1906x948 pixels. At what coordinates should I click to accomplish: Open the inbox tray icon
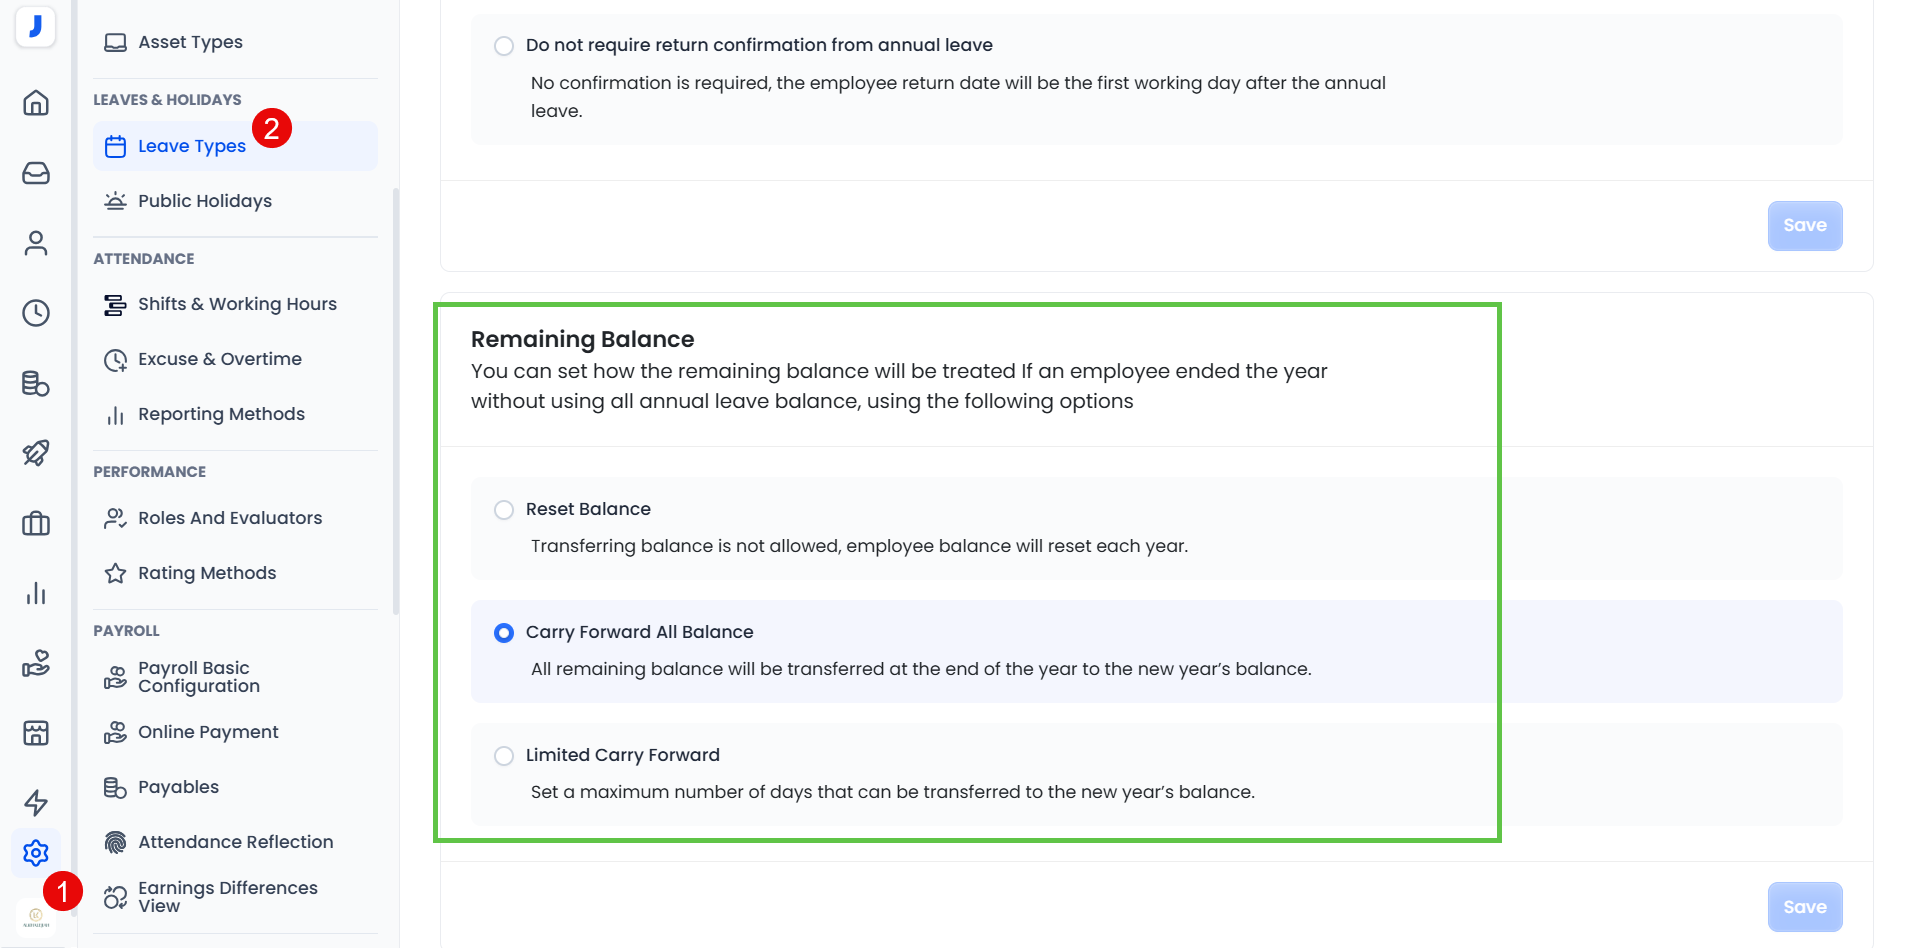click(x=36, y=173)
